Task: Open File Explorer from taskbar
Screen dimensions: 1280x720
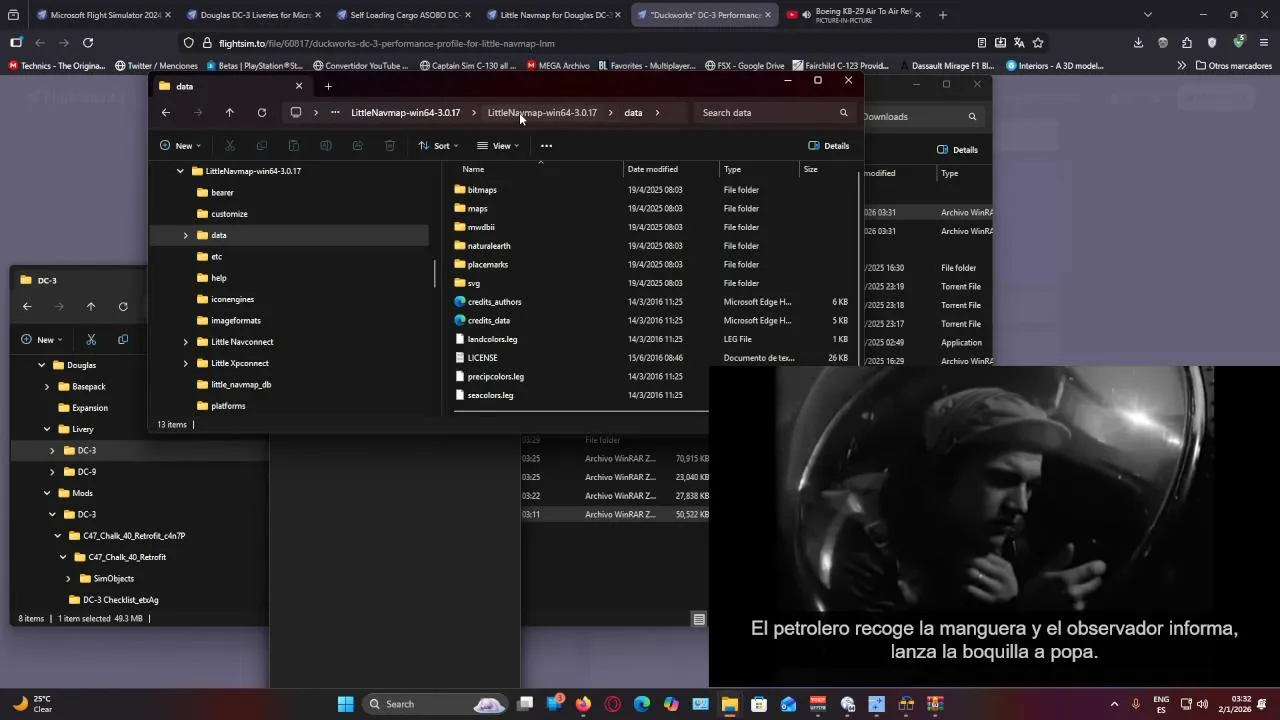Action: 729,704
